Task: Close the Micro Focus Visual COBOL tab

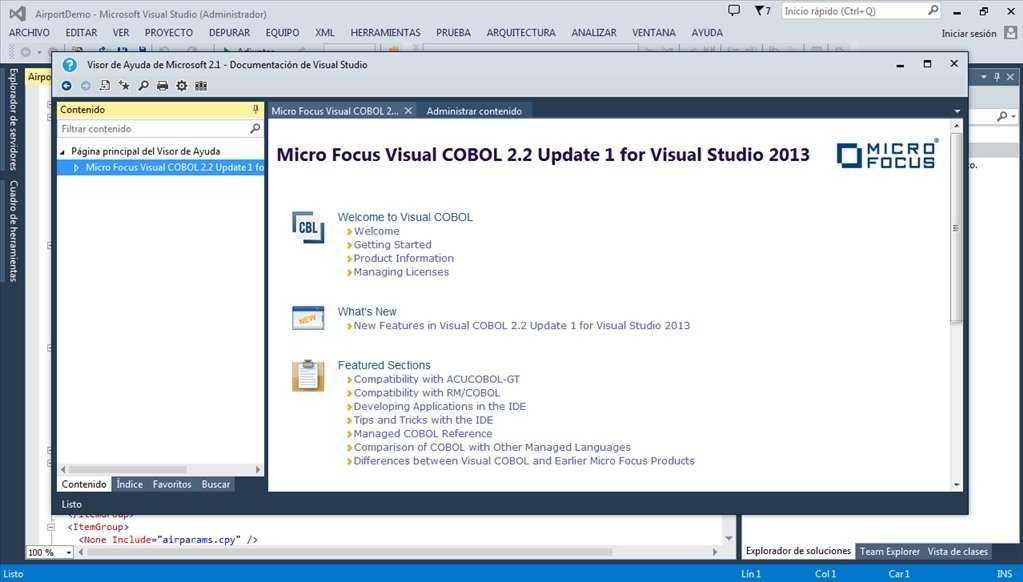Action: (408, 111)
